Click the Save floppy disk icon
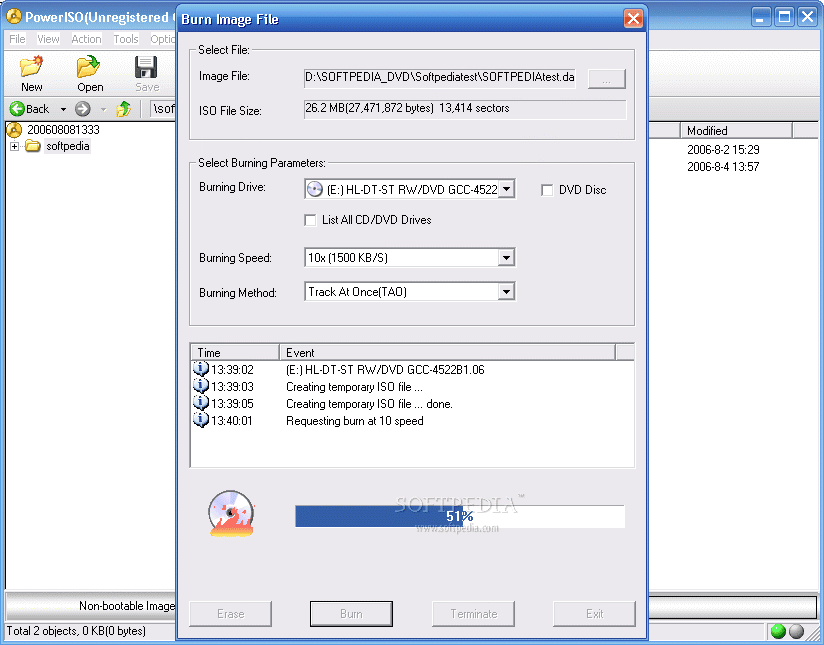Screen dimensions: 824x645 click(146, 67)
